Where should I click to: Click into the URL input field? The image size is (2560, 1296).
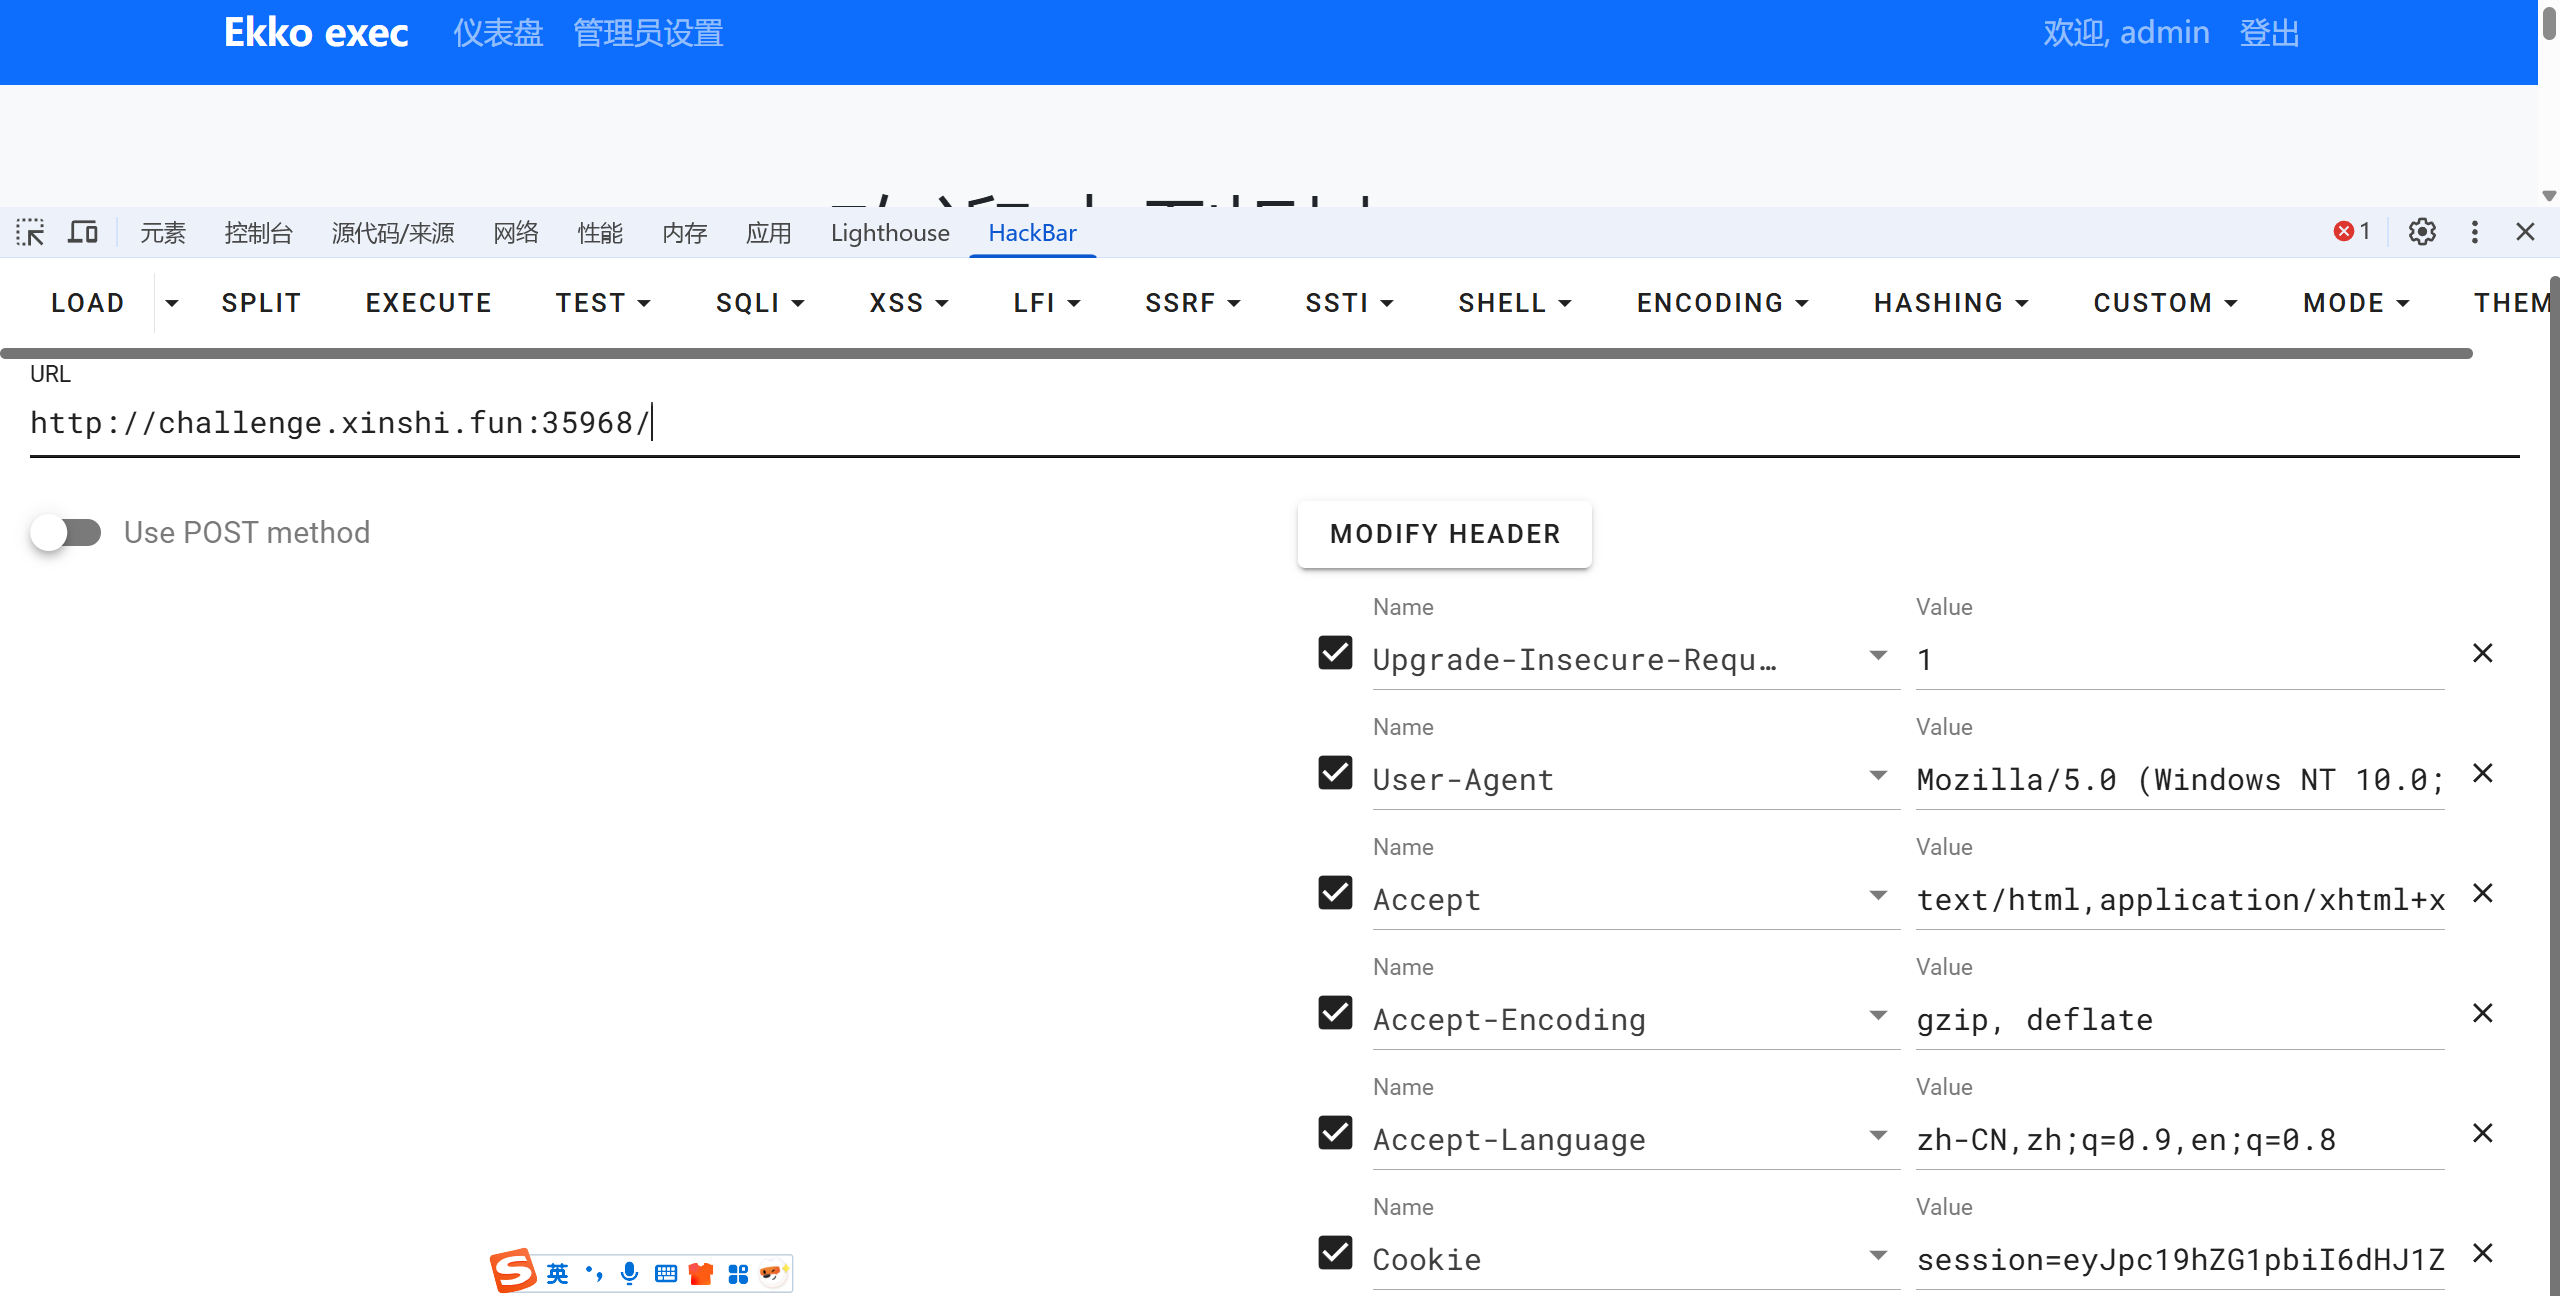[x=1270, y=423]
